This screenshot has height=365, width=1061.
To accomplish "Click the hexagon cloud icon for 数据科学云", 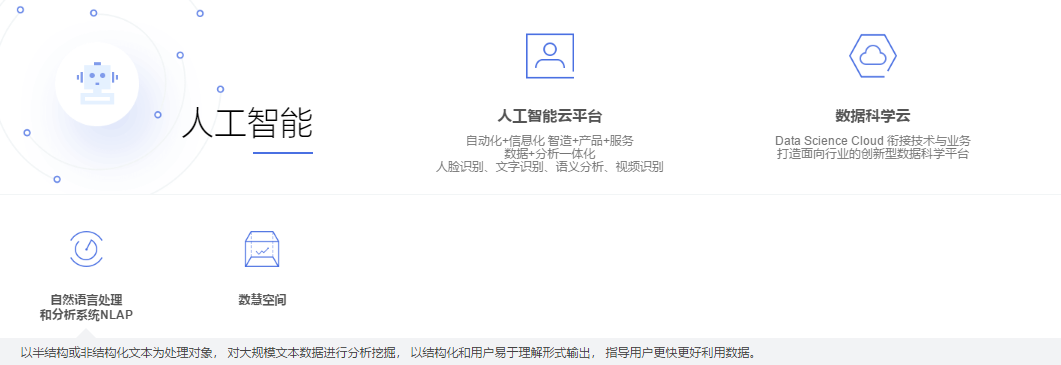I will point(872,56).
